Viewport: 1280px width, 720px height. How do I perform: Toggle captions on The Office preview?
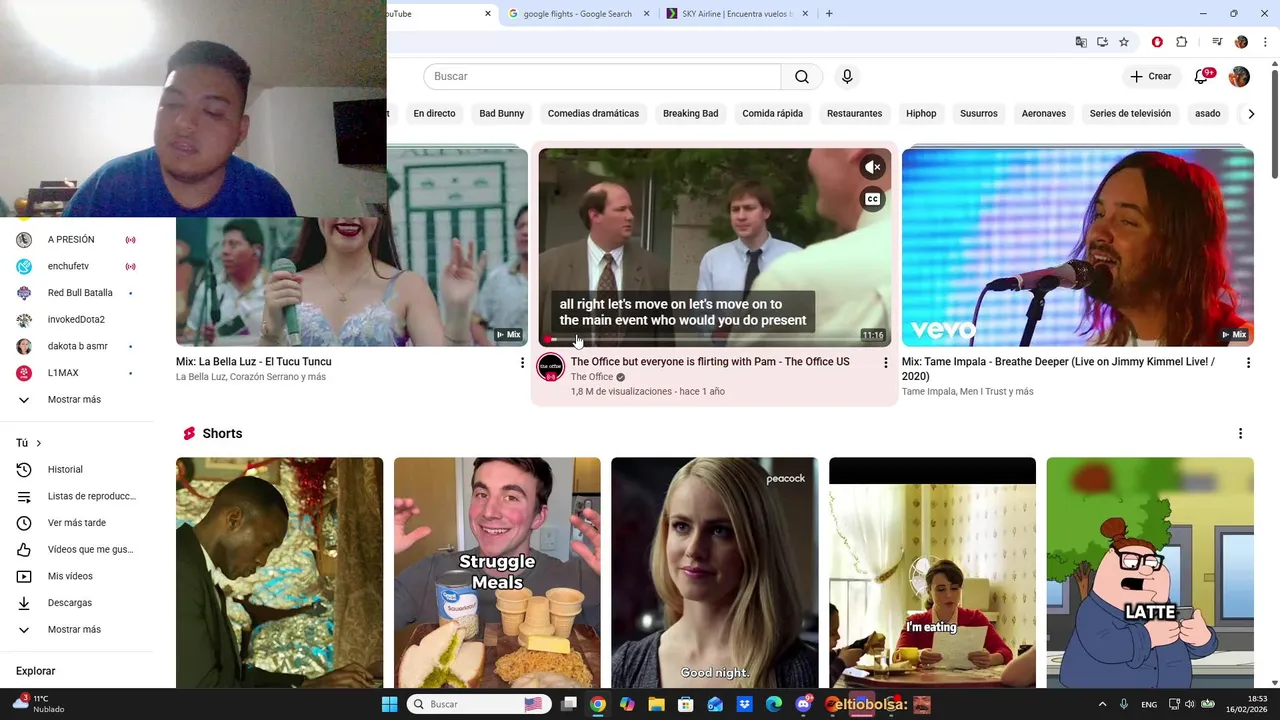872,199
